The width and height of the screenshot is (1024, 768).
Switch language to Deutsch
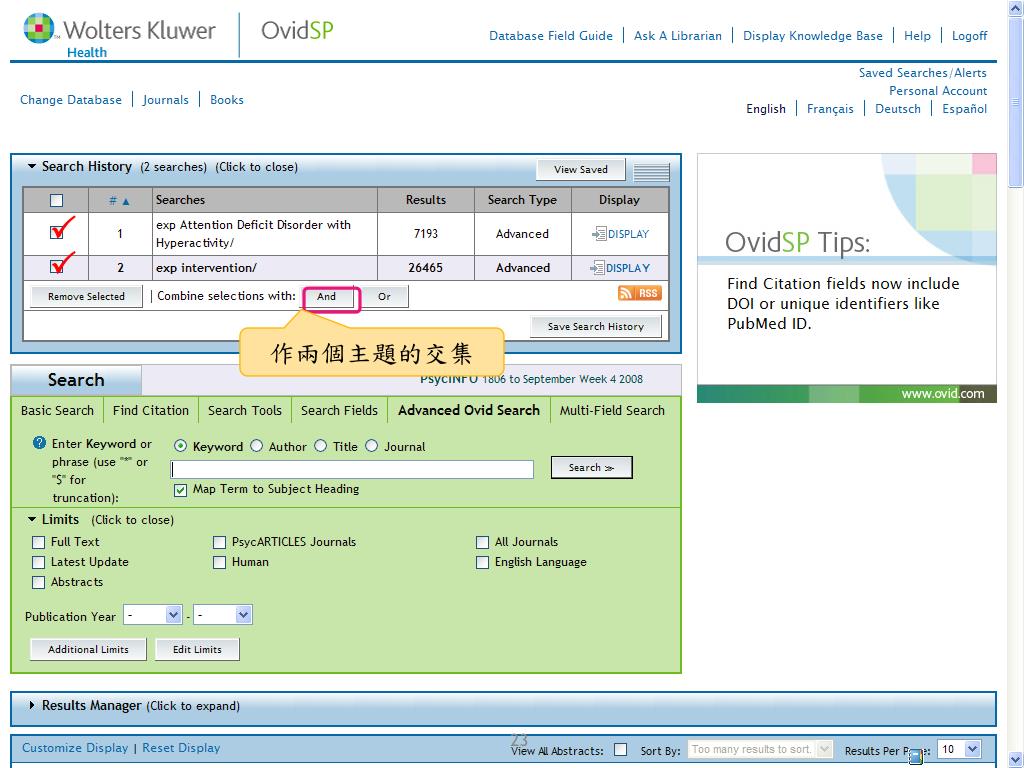pos(897,109)
